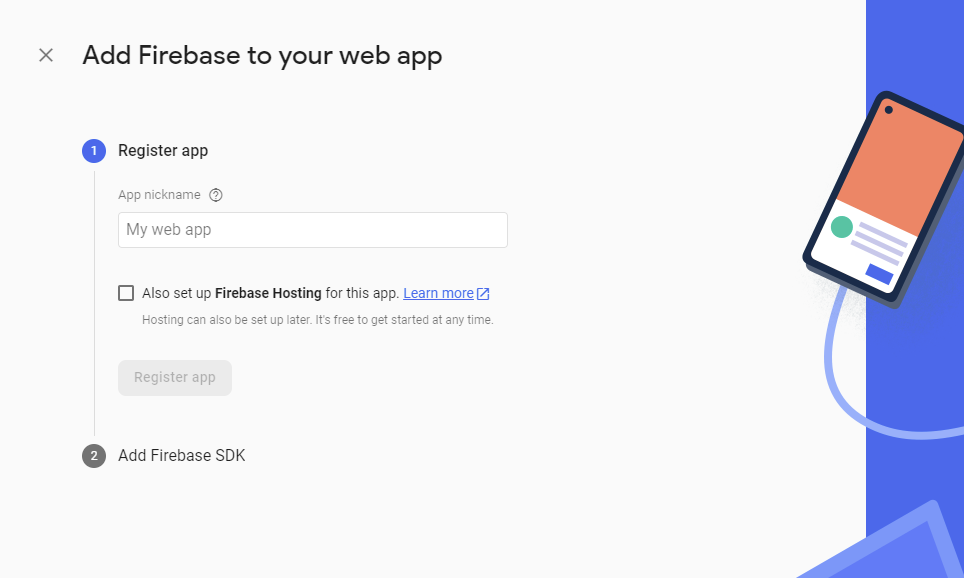This screenshot has height=578, width=964.
Task: Enable the Firebase Hosting checkbox
Action: tap(126, 292)
